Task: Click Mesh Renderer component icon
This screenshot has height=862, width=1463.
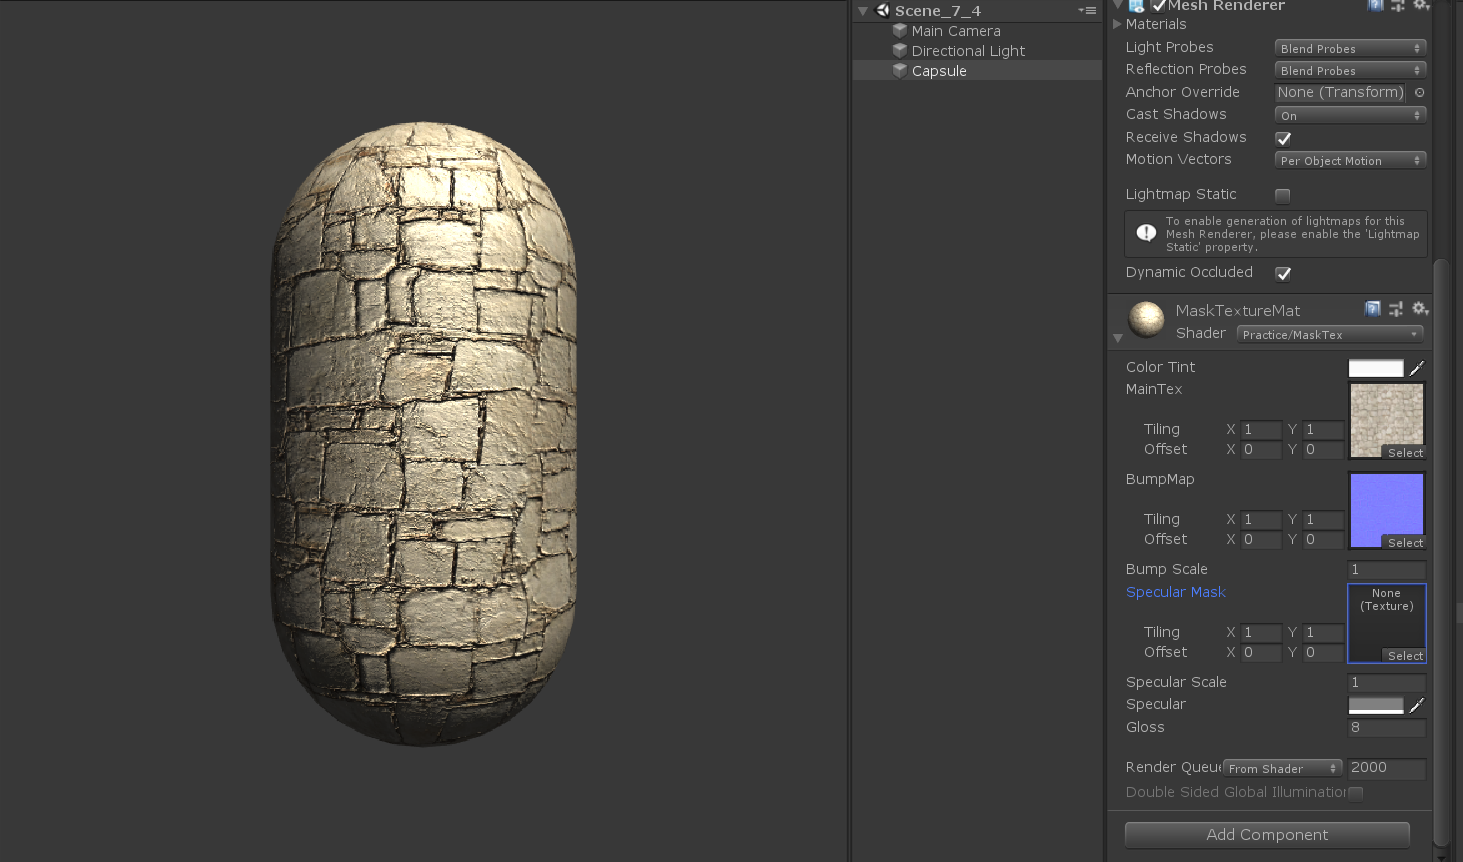Action: (1137, 5)
